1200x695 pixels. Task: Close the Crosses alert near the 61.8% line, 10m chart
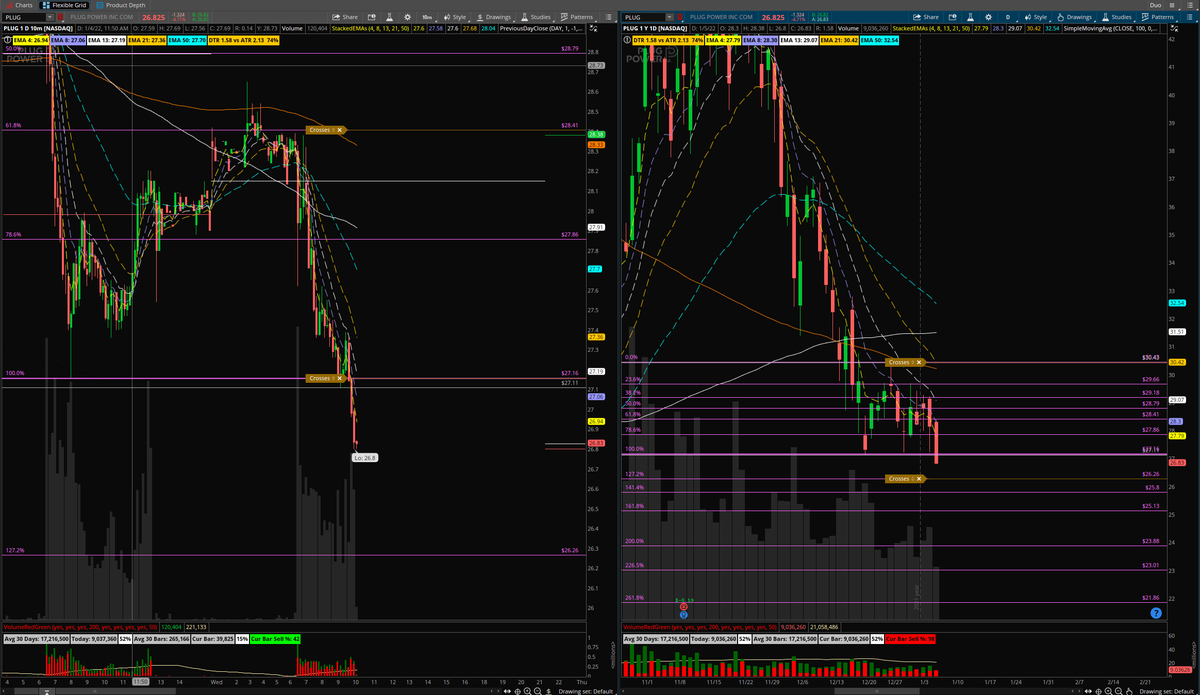pos(340,130)
